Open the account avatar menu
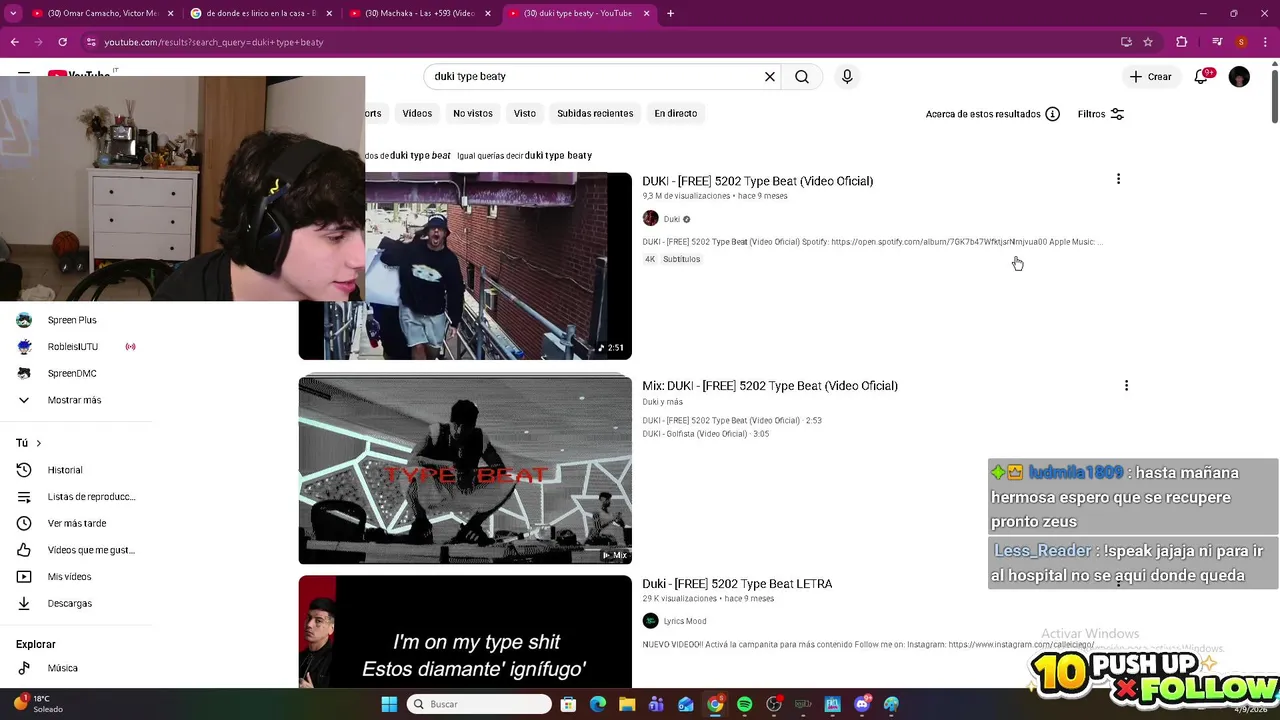The width and height of the screenshot is (1280, 720). (x=1239, y=77)
